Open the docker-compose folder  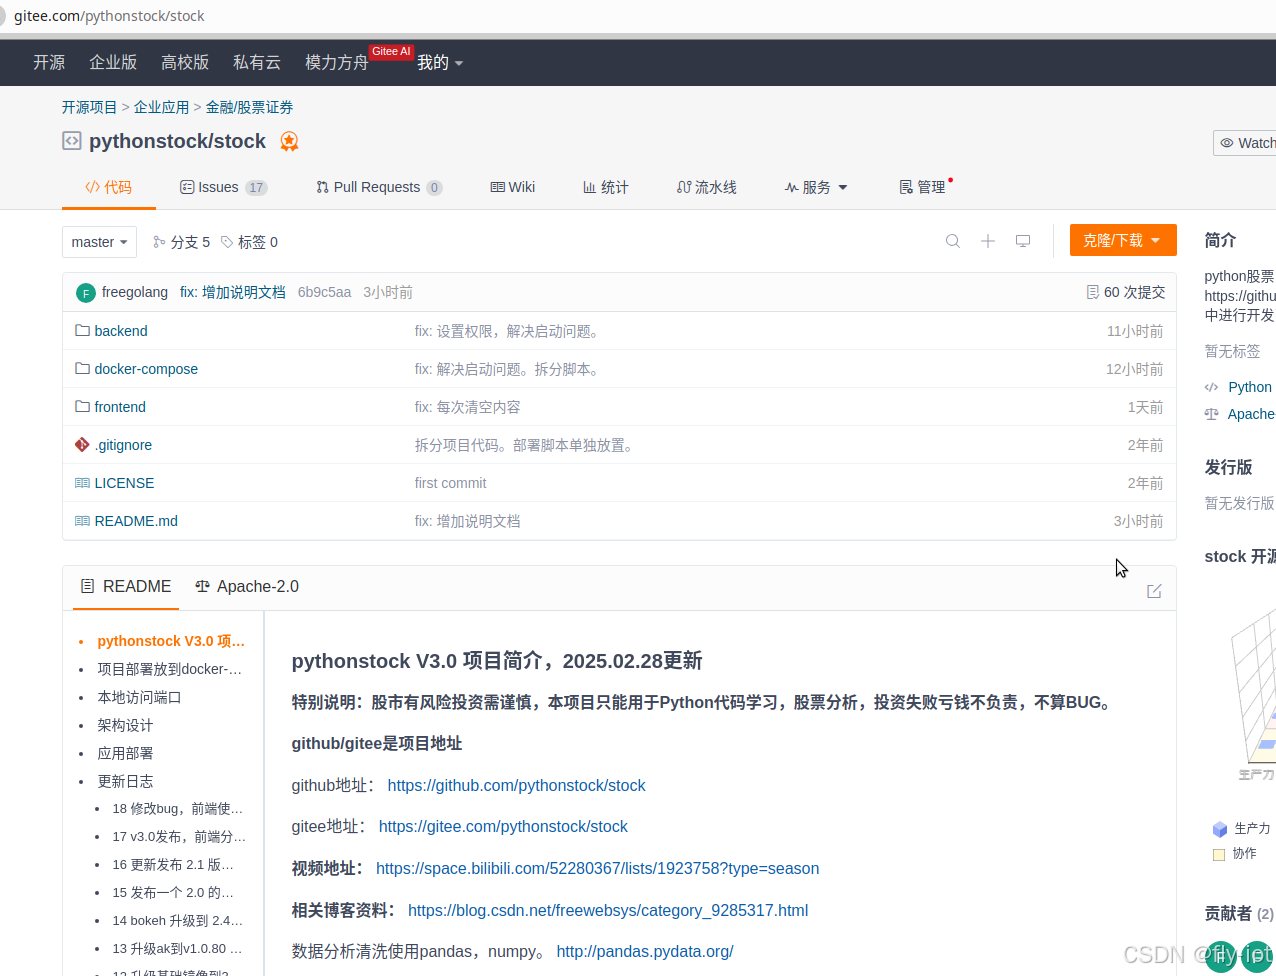tap(146, 369)
